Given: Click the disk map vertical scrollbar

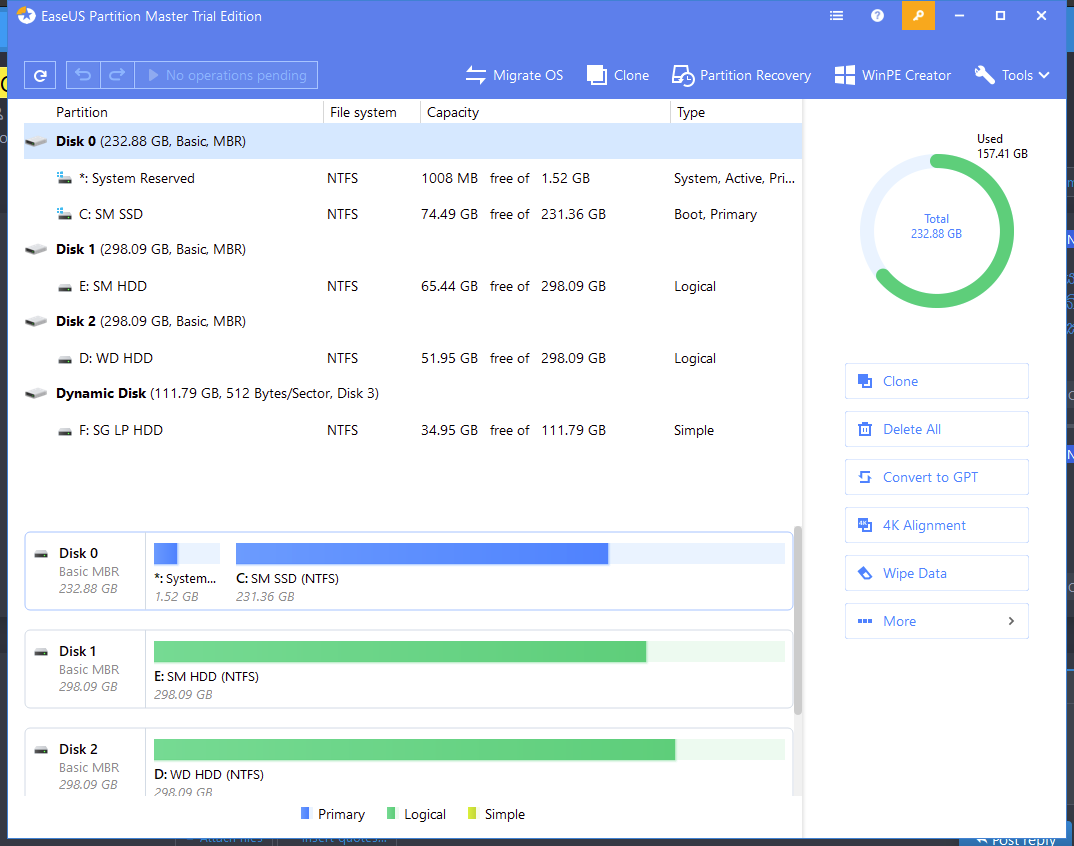Looking at the screenshot, I should [797, 621].
